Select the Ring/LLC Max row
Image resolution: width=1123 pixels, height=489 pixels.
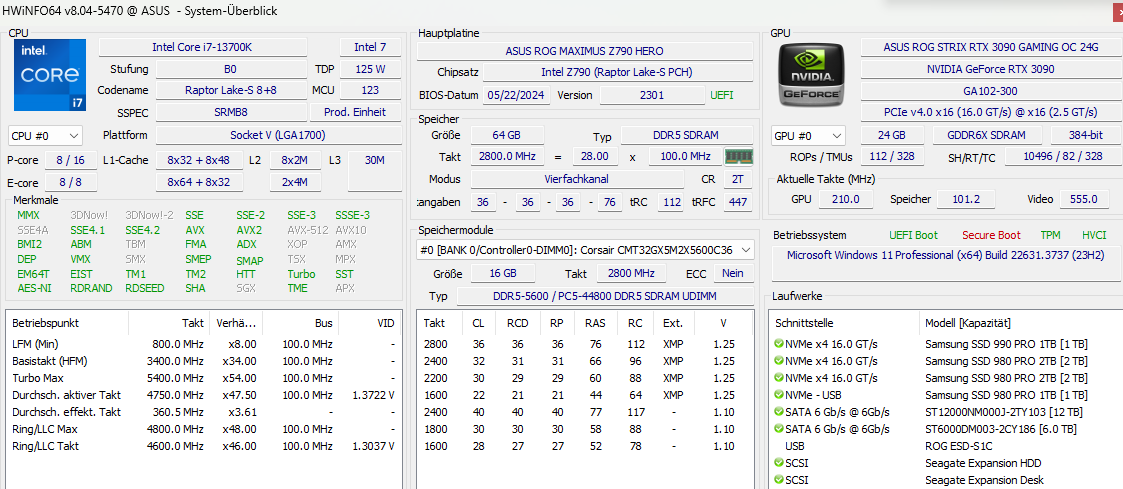(203, 429)
